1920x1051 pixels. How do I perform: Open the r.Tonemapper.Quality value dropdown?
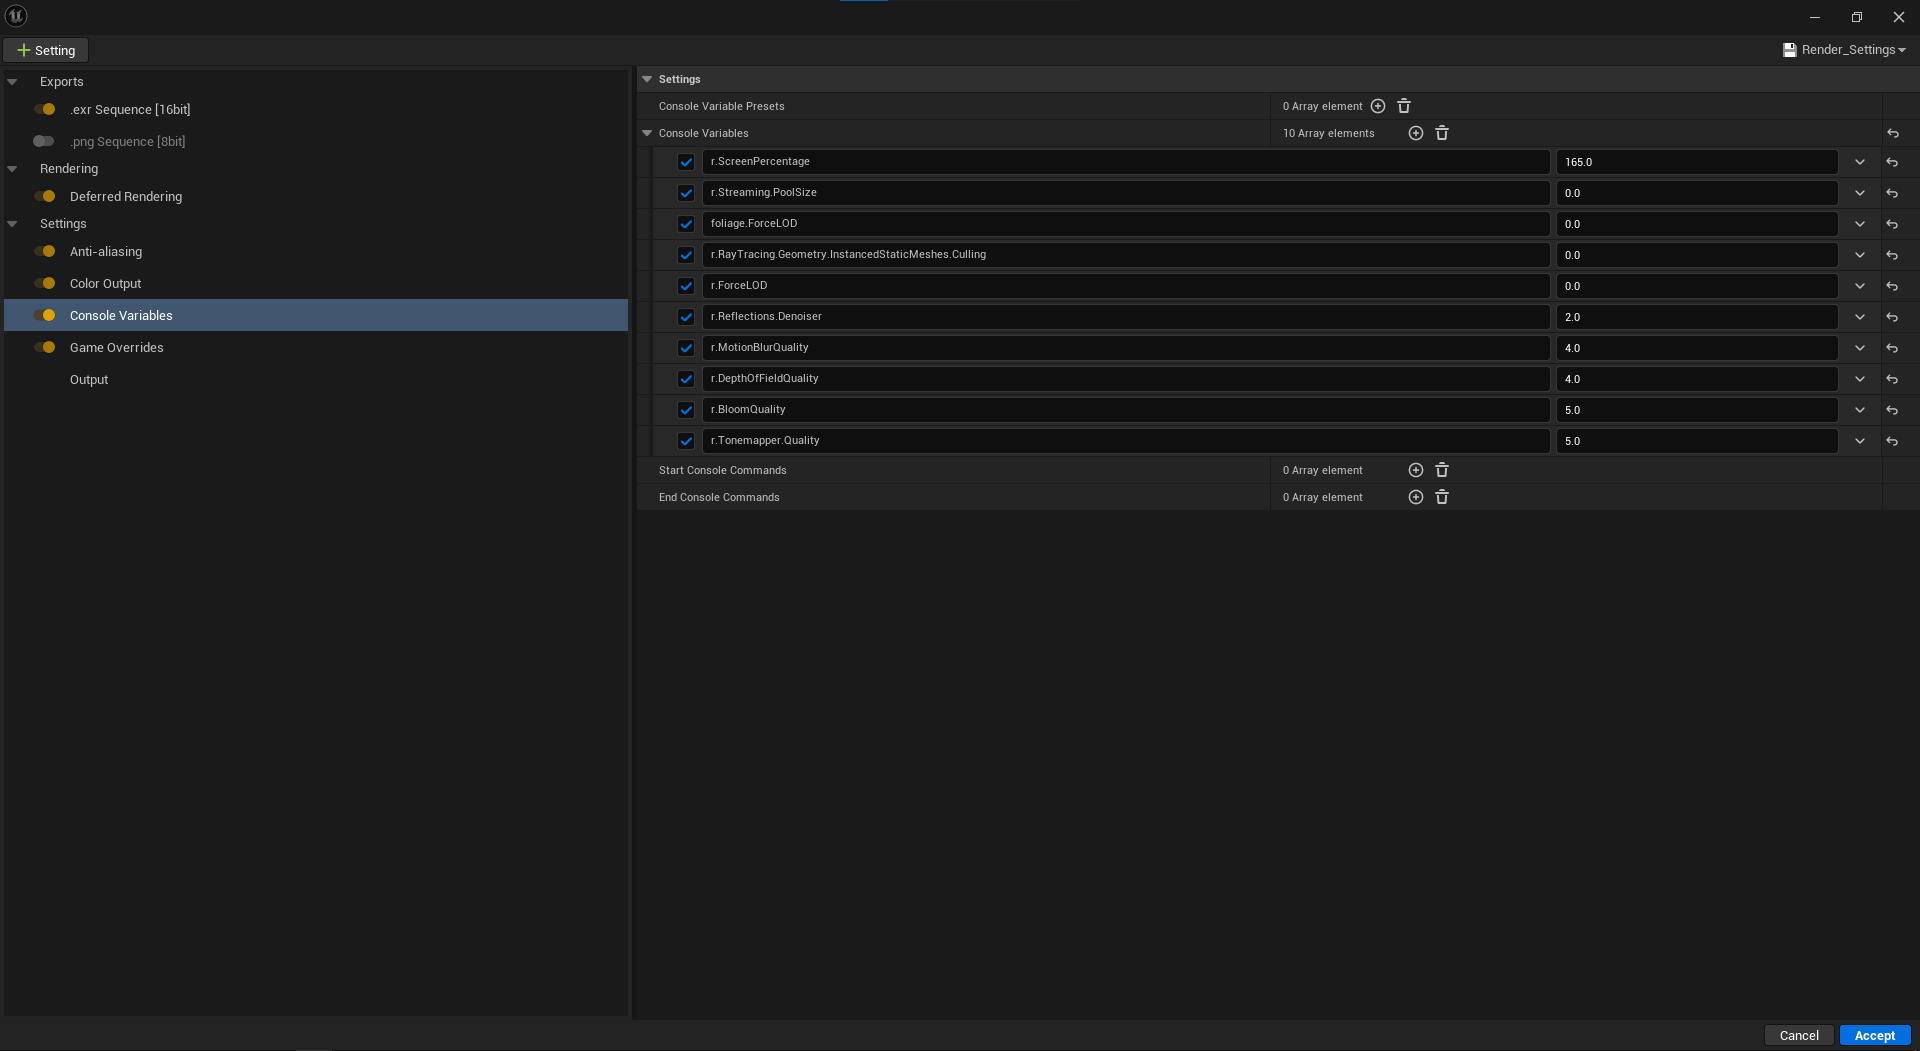(1860, 440)
